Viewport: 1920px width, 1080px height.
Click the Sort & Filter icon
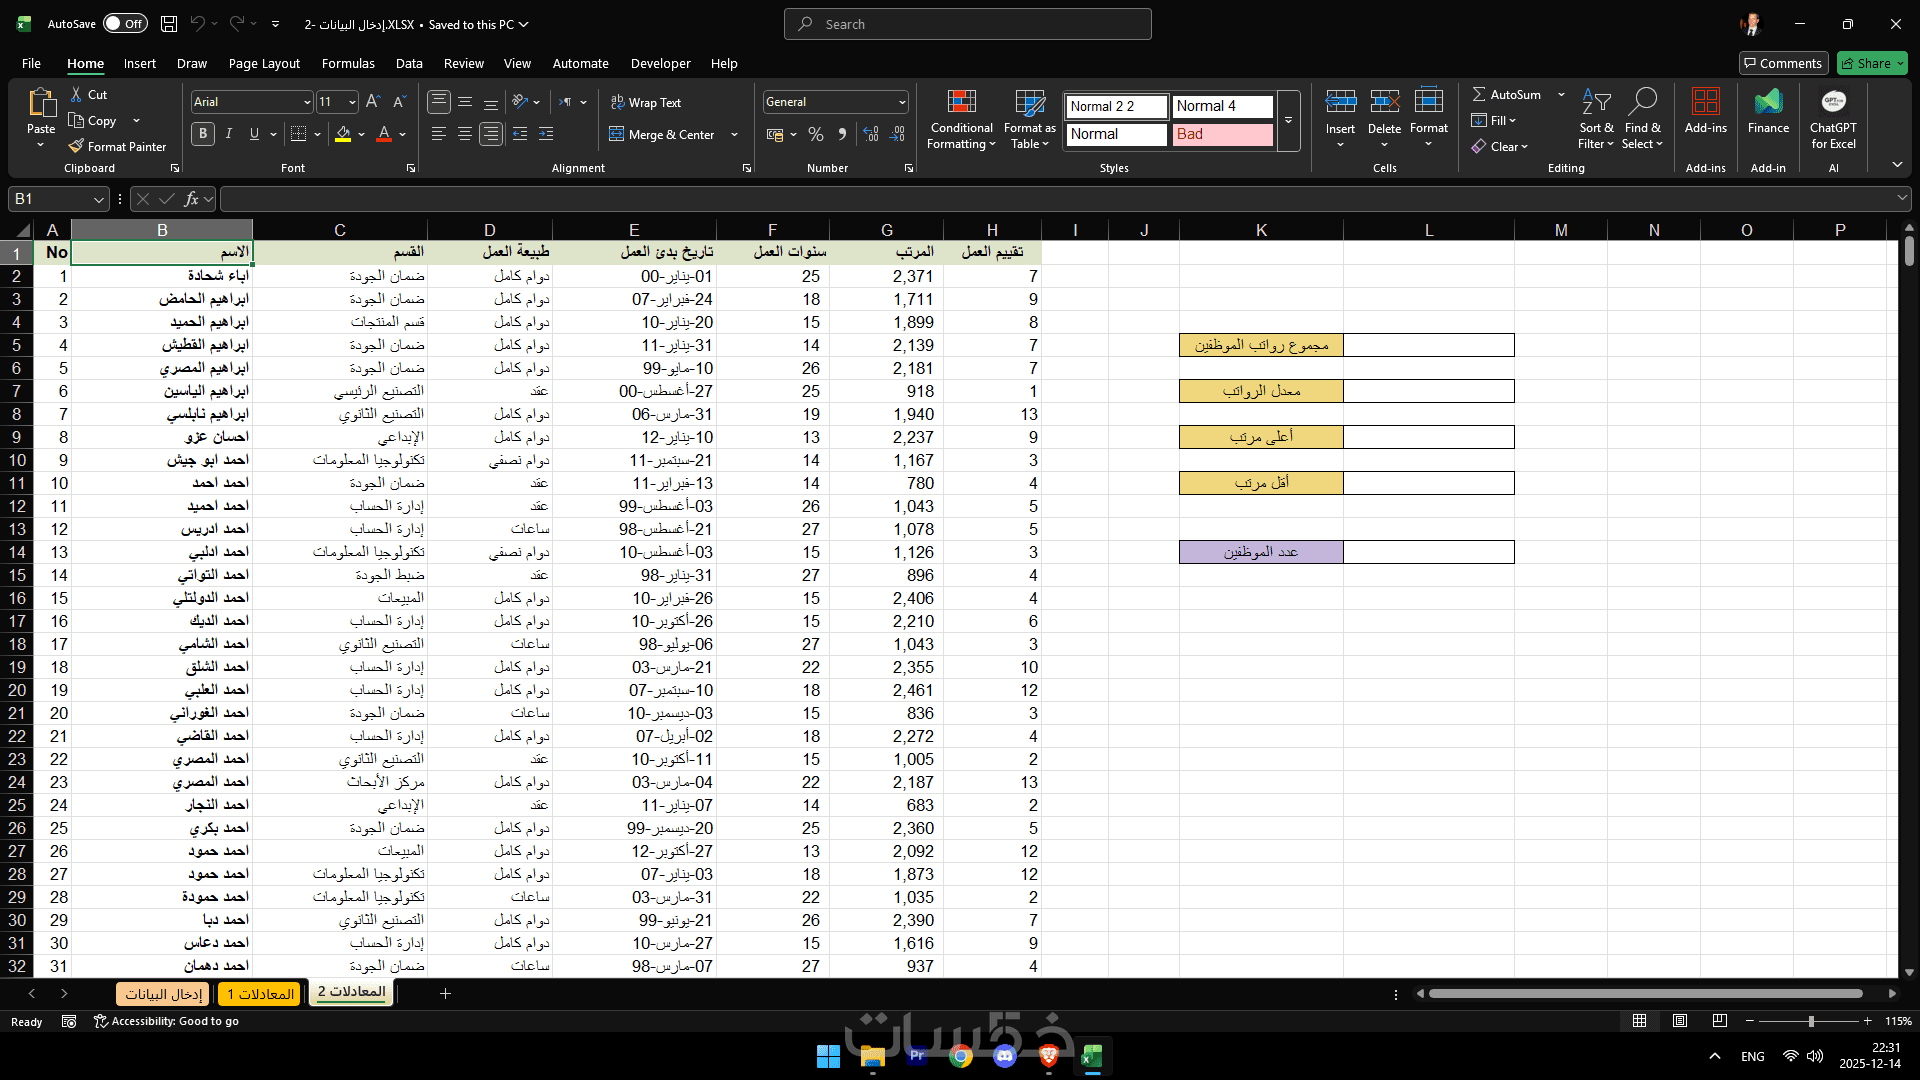[1596, 102]
